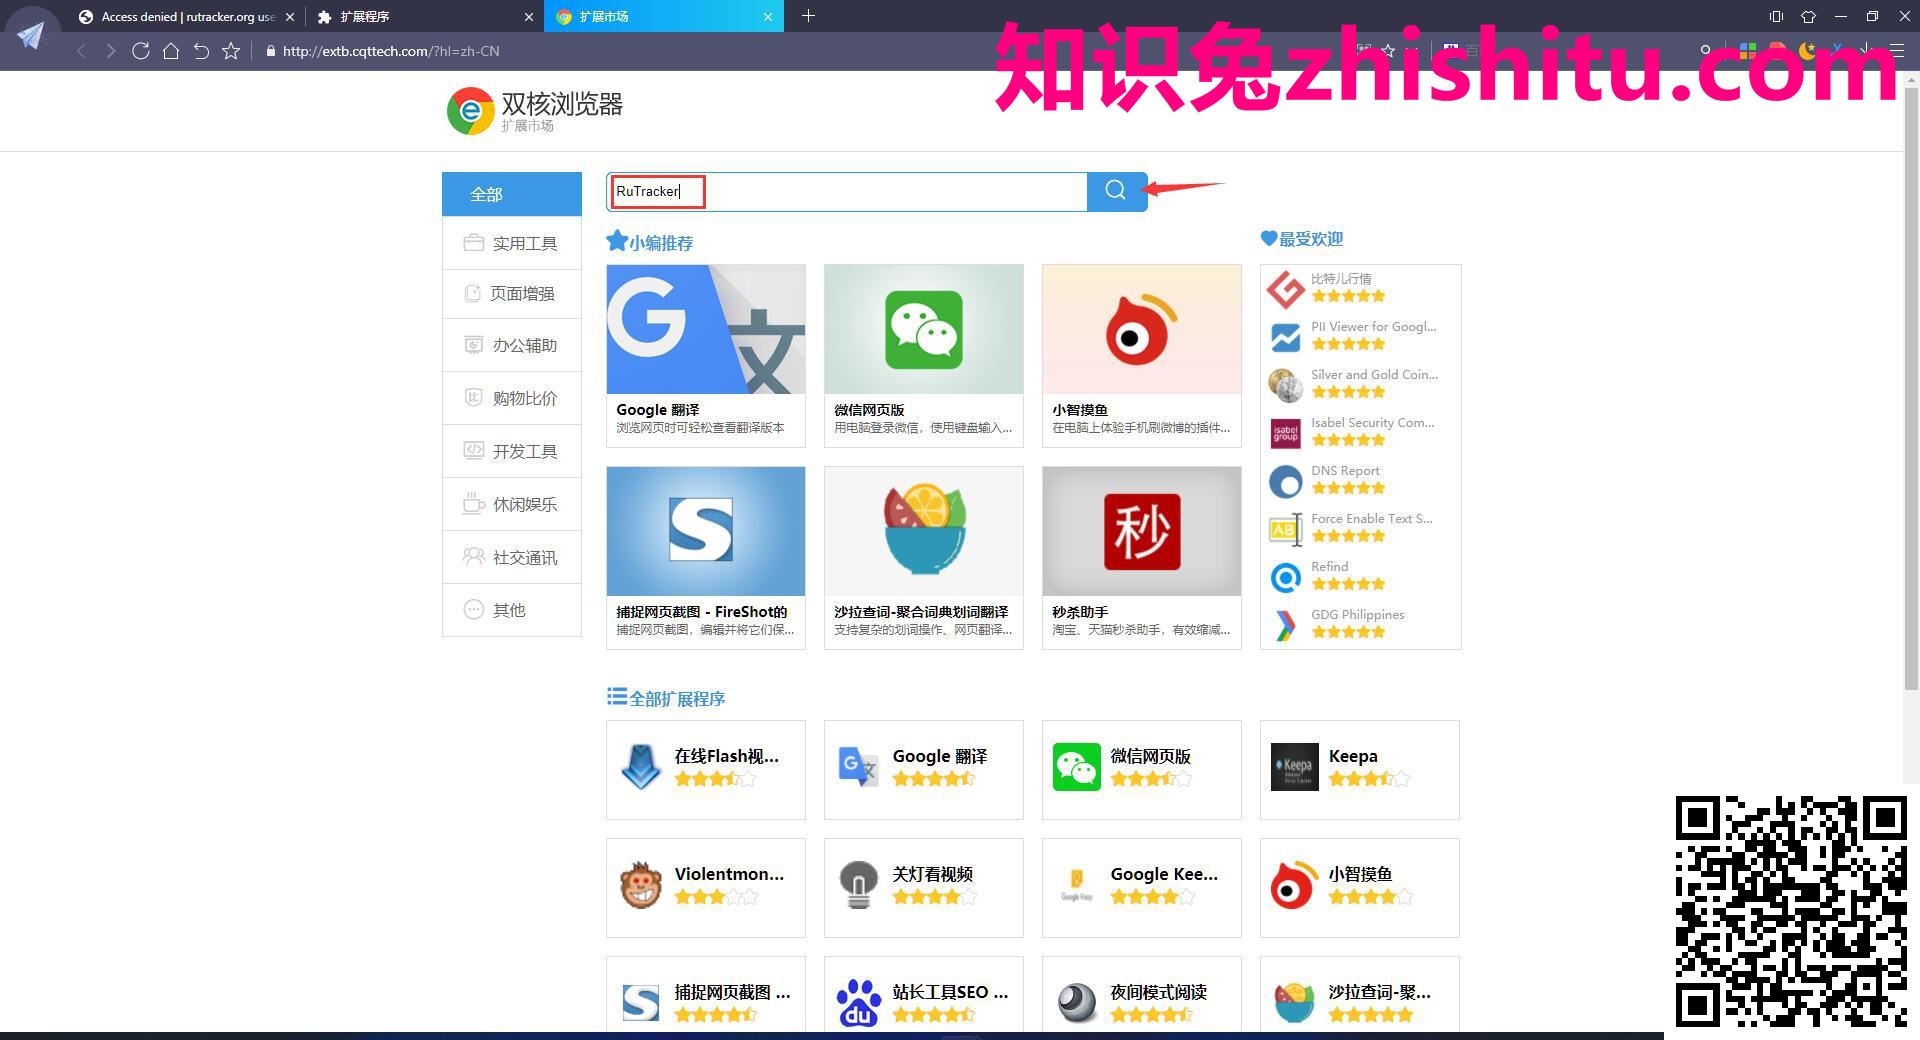Open the 实用工具 category
Image resolution: width=1920 pixels, height=1040 pixels.
pos(511,243)
